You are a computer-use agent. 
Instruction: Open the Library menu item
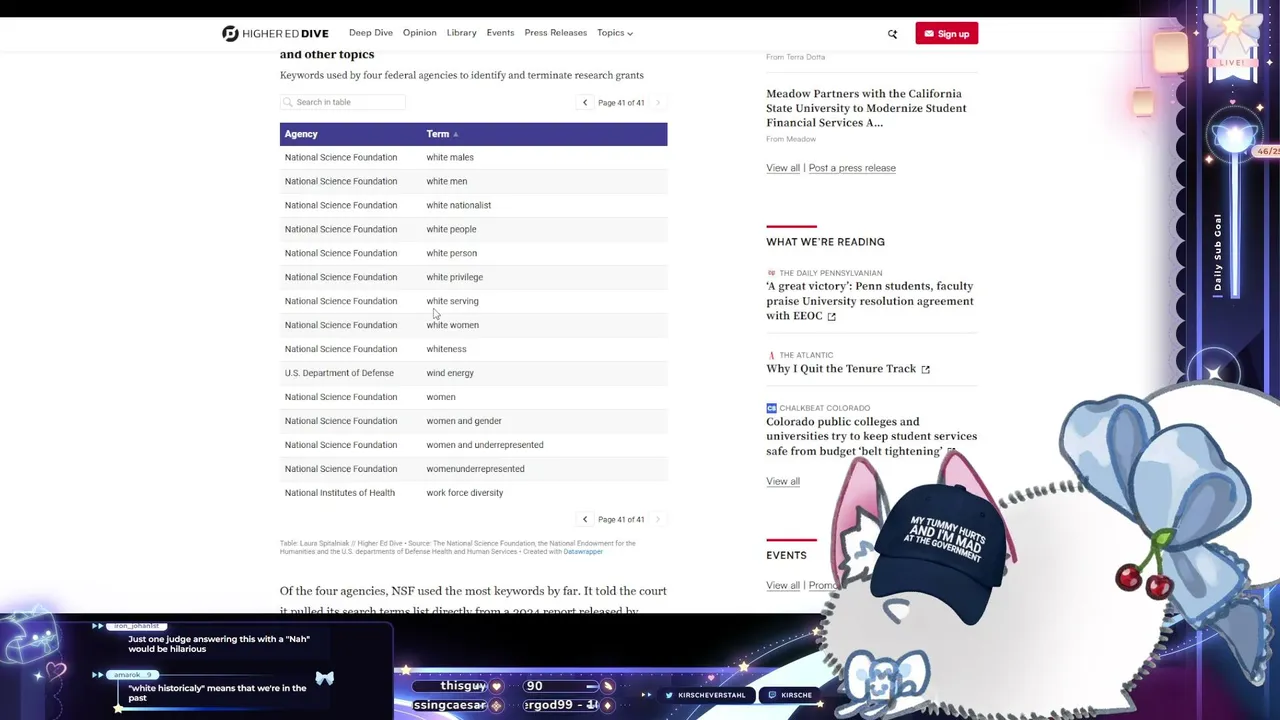(x=462, y=33)
